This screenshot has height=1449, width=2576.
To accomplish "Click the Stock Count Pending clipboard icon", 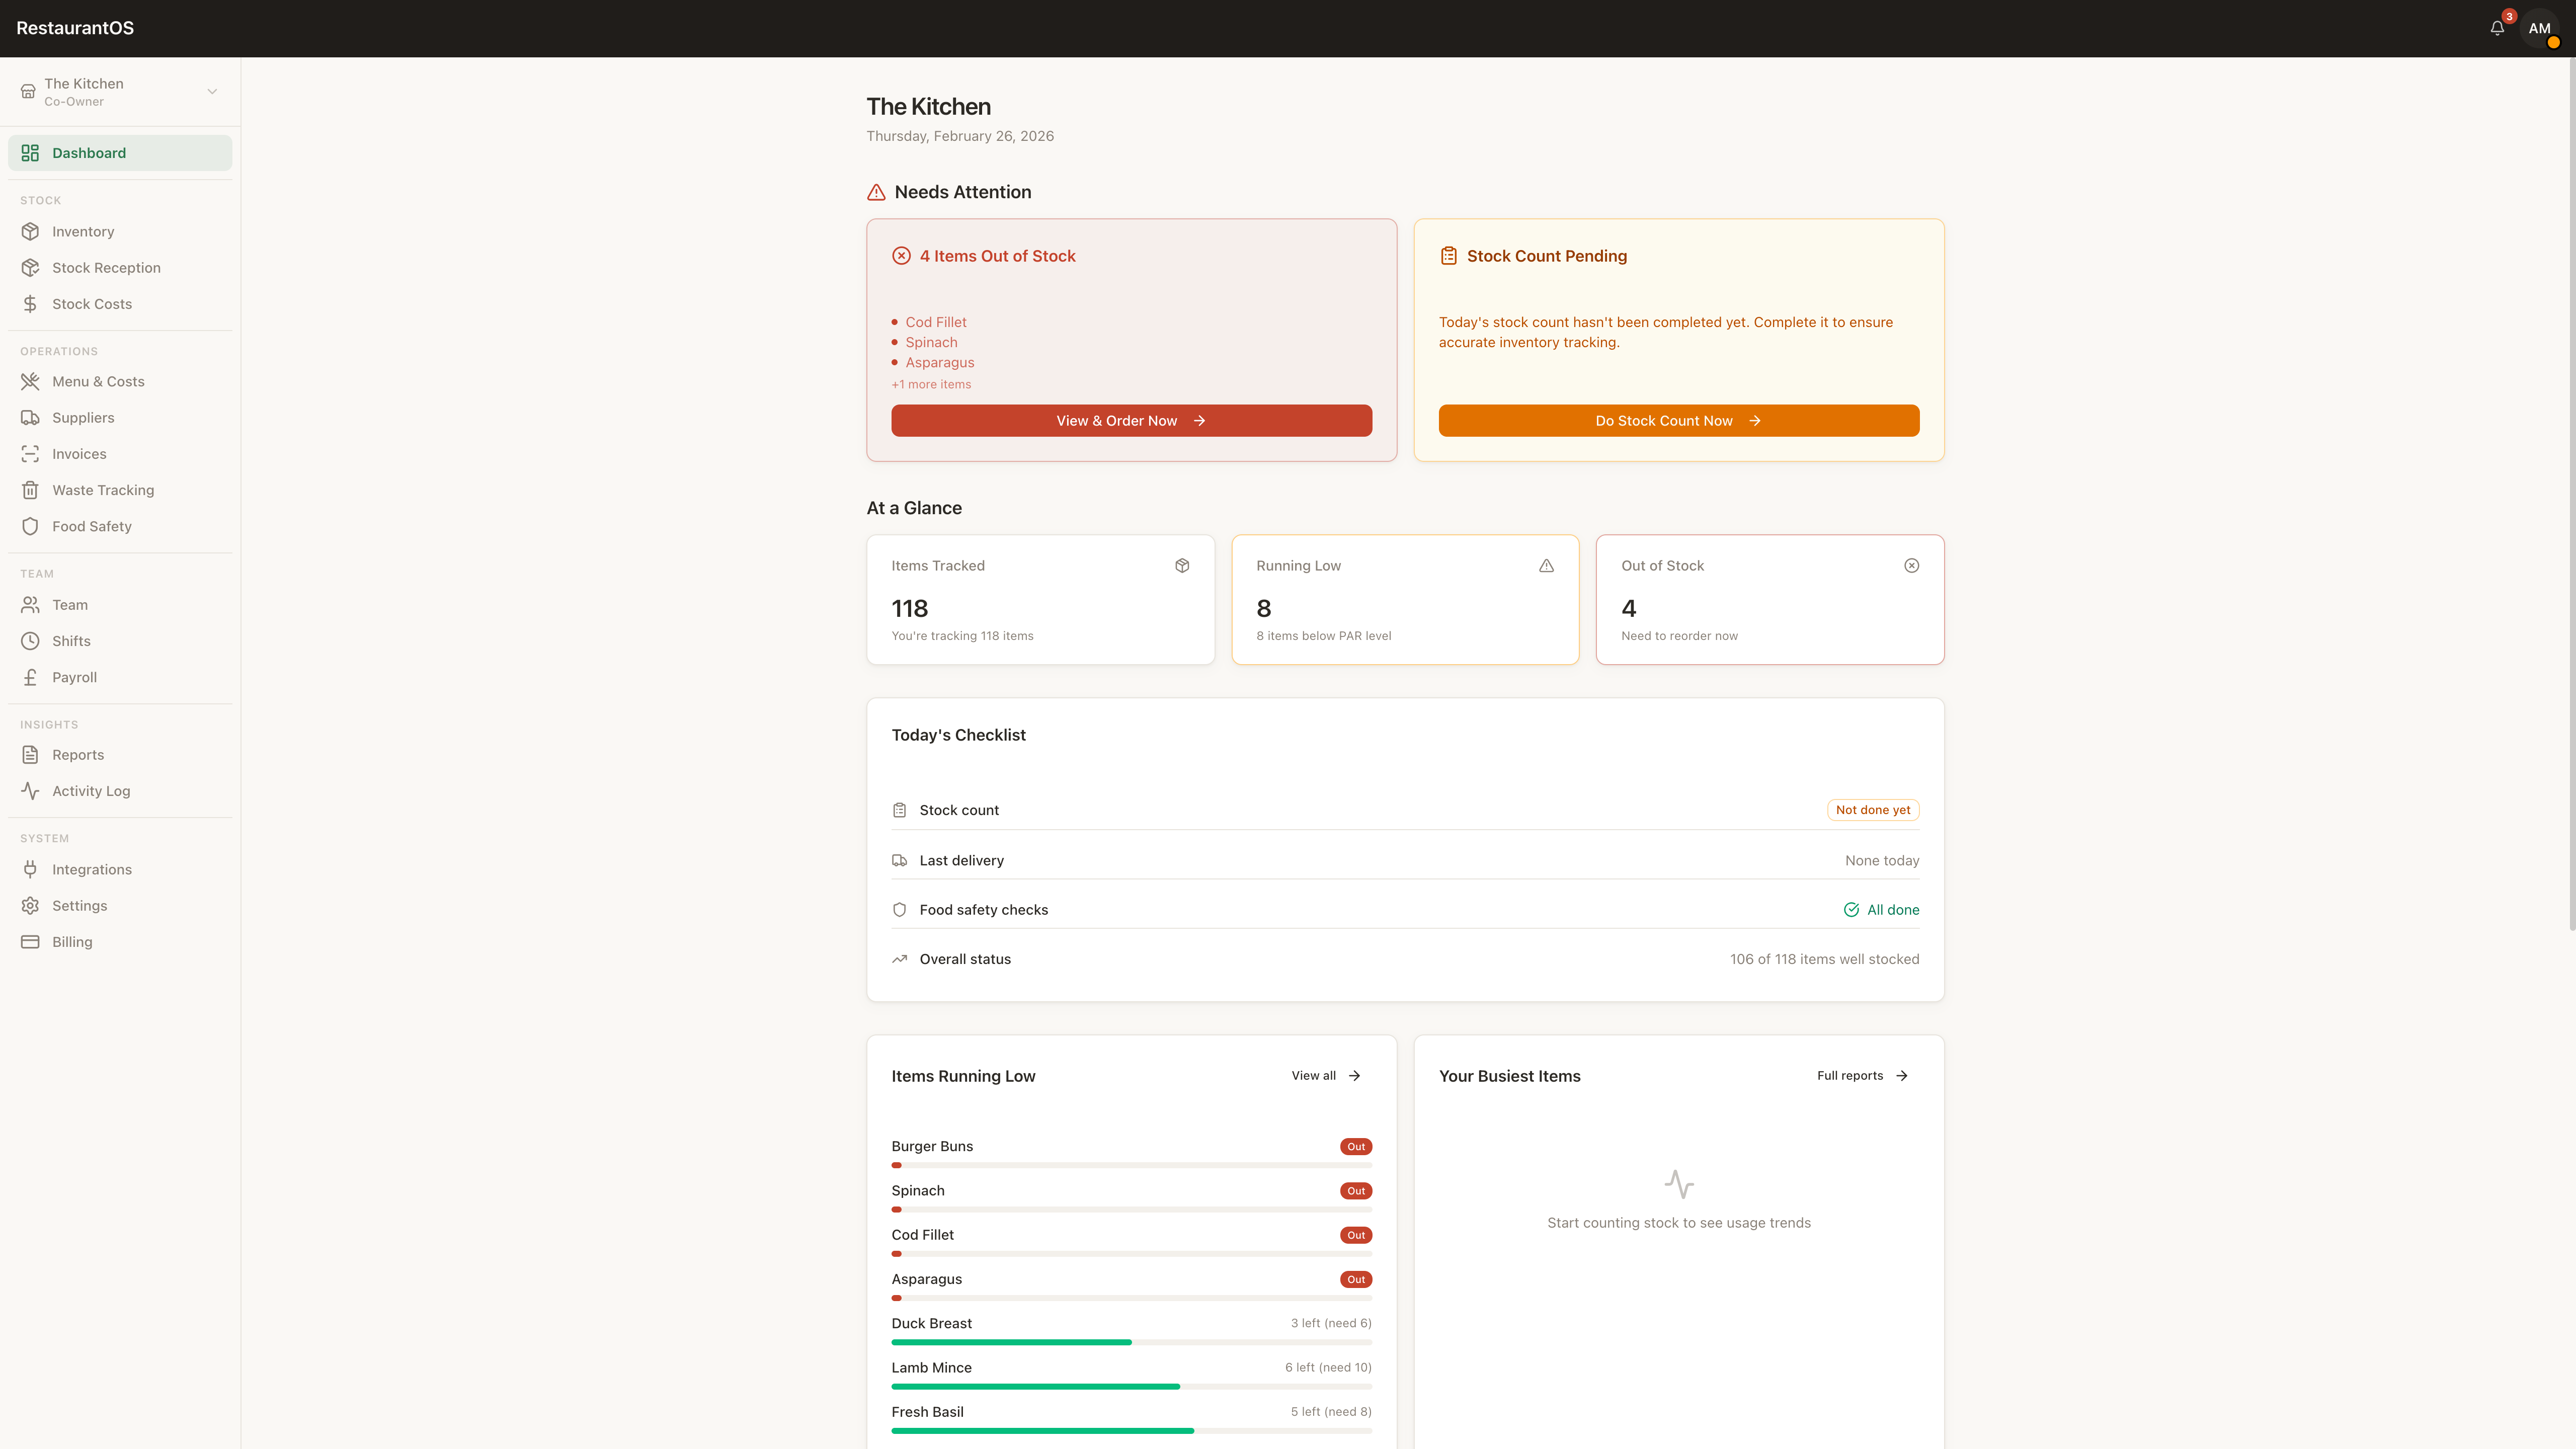I will pos(1448,256).
